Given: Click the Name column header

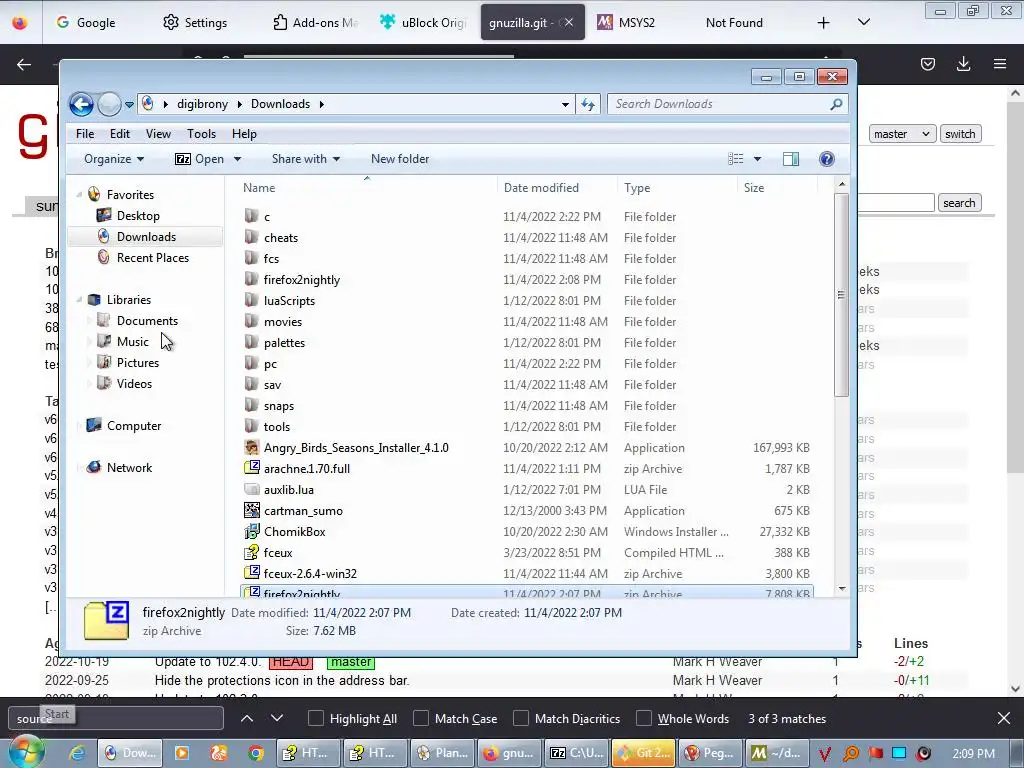Looking at the screenshot, I should point(366,187).
